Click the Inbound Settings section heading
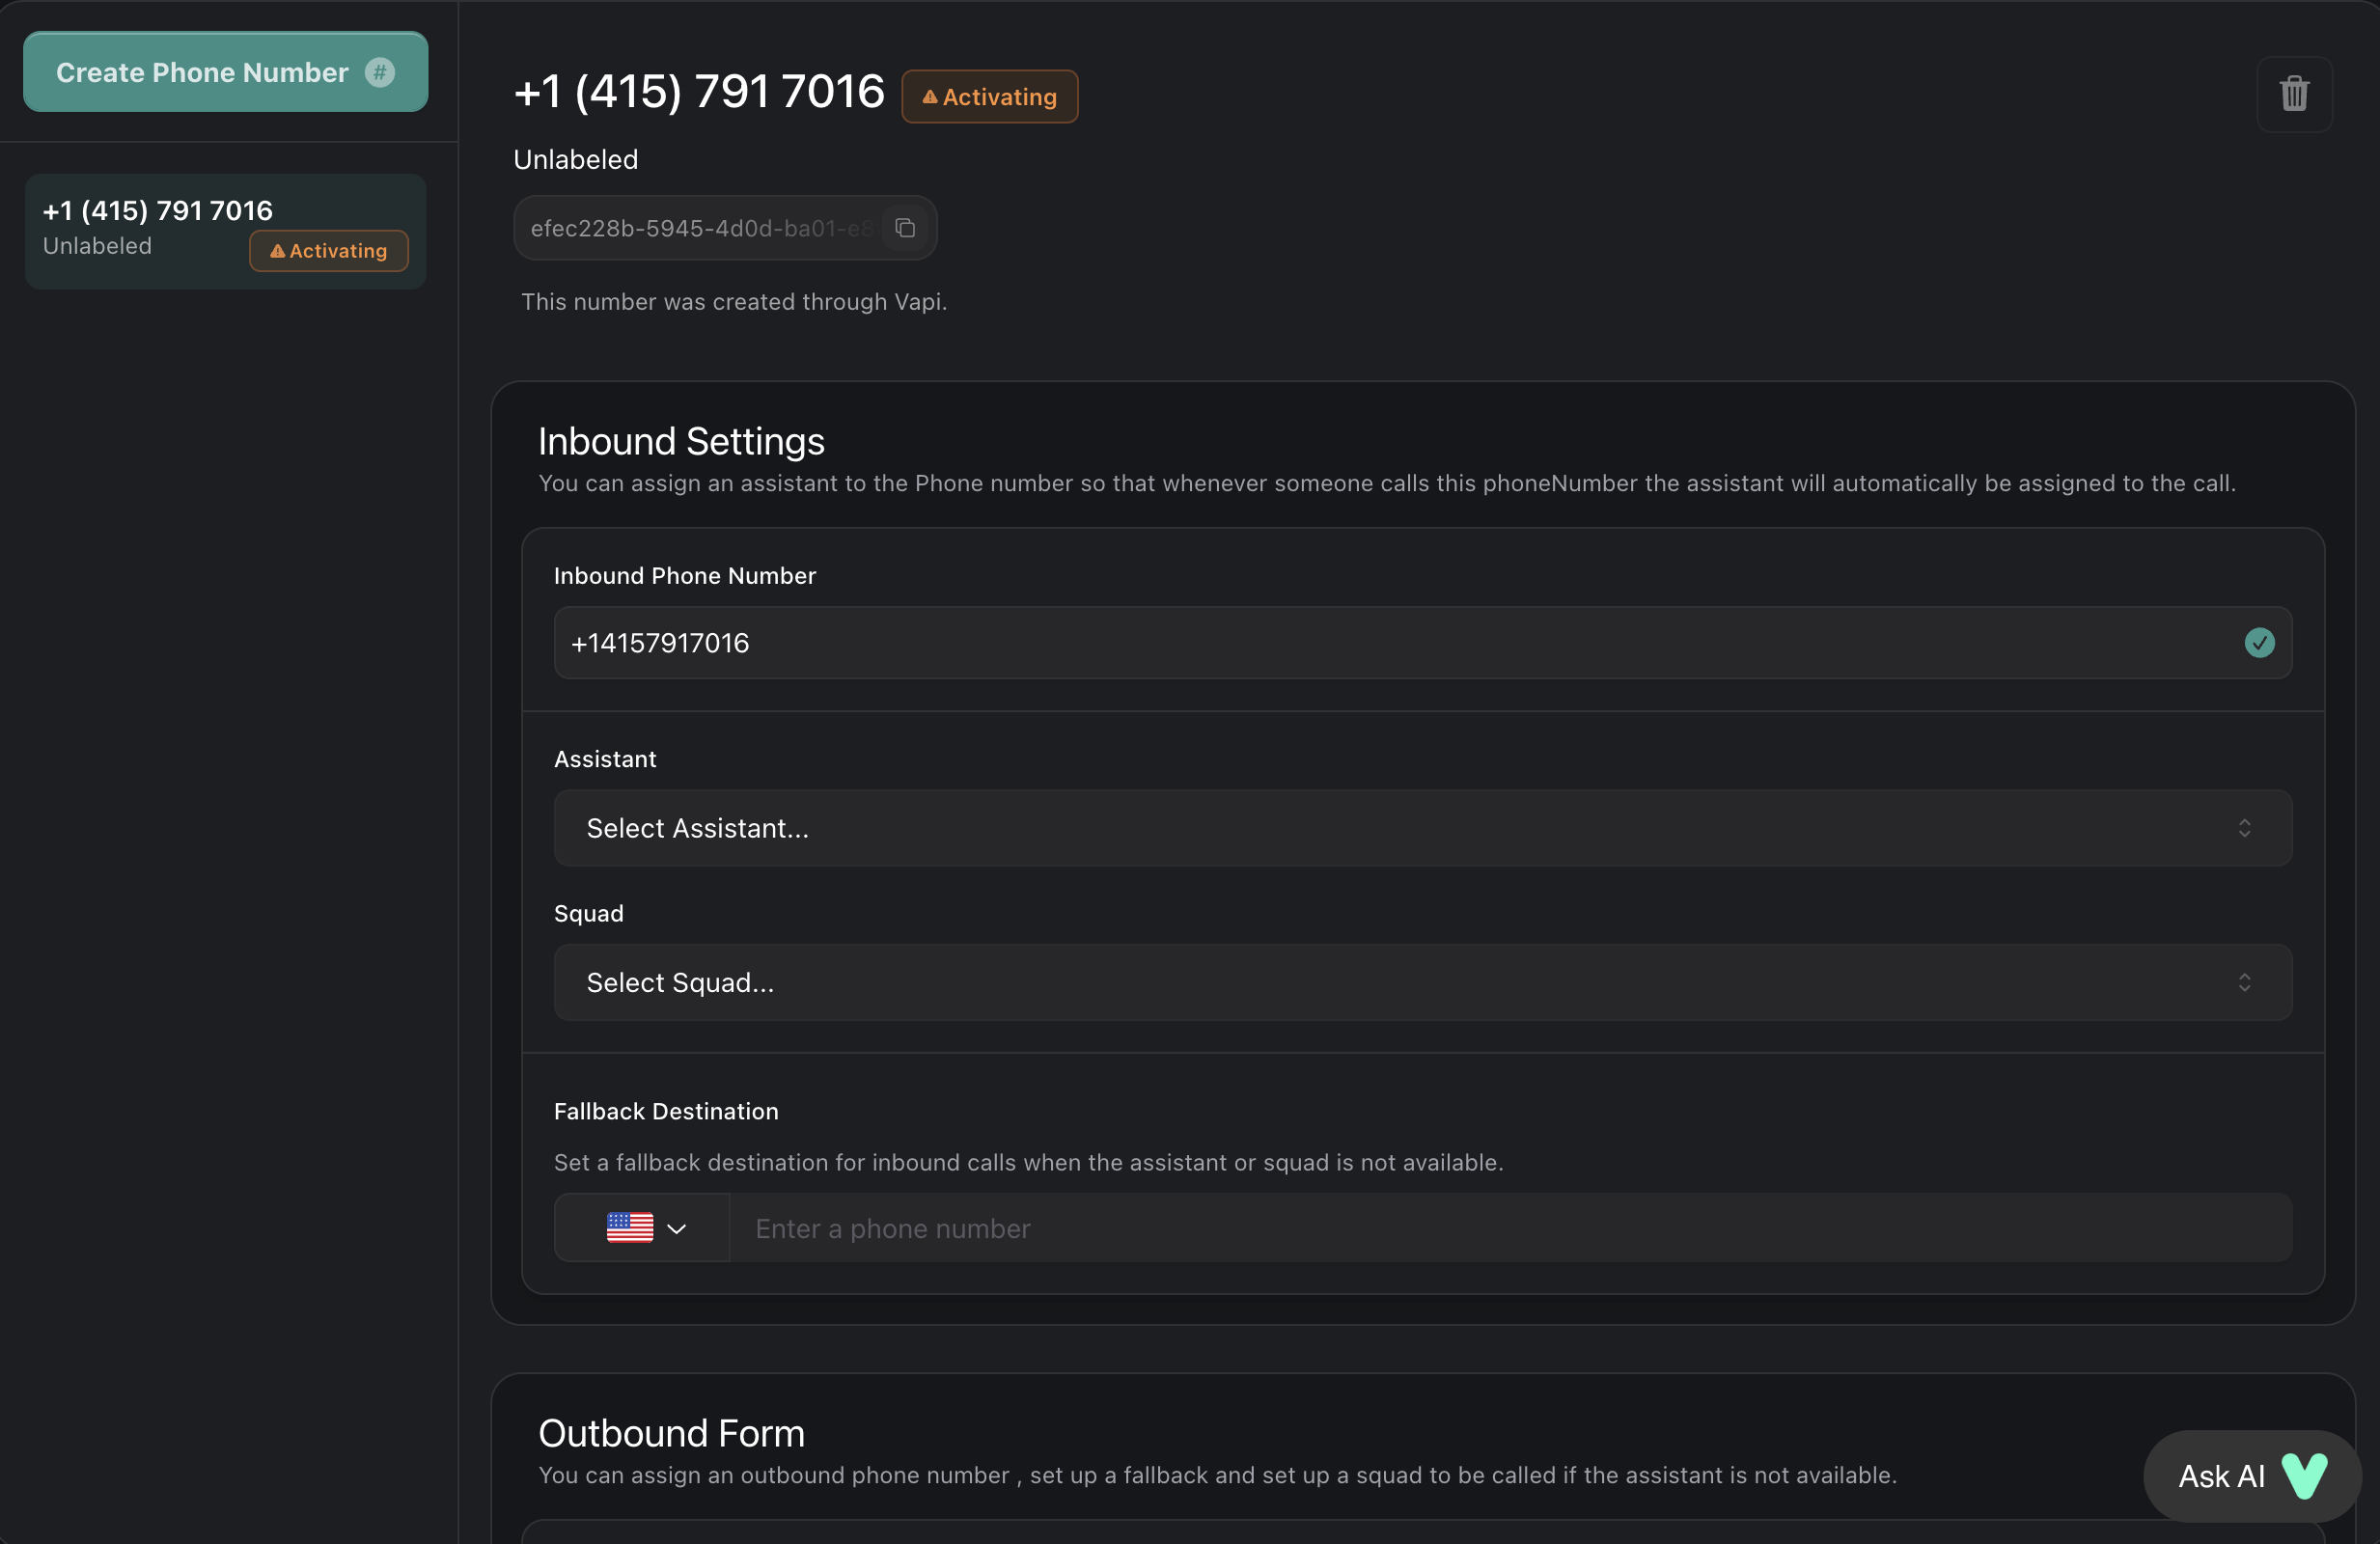The height and width of the screenshot is (1544, 2380). point(681,441)
